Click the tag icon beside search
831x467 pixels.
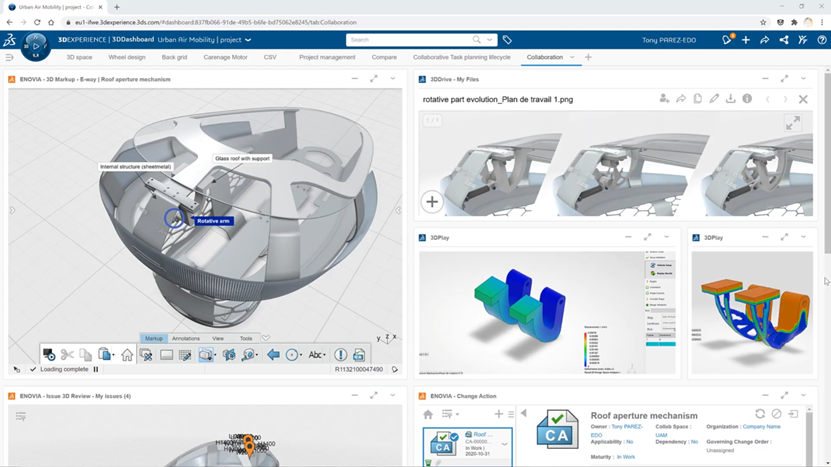click(507, 40)
